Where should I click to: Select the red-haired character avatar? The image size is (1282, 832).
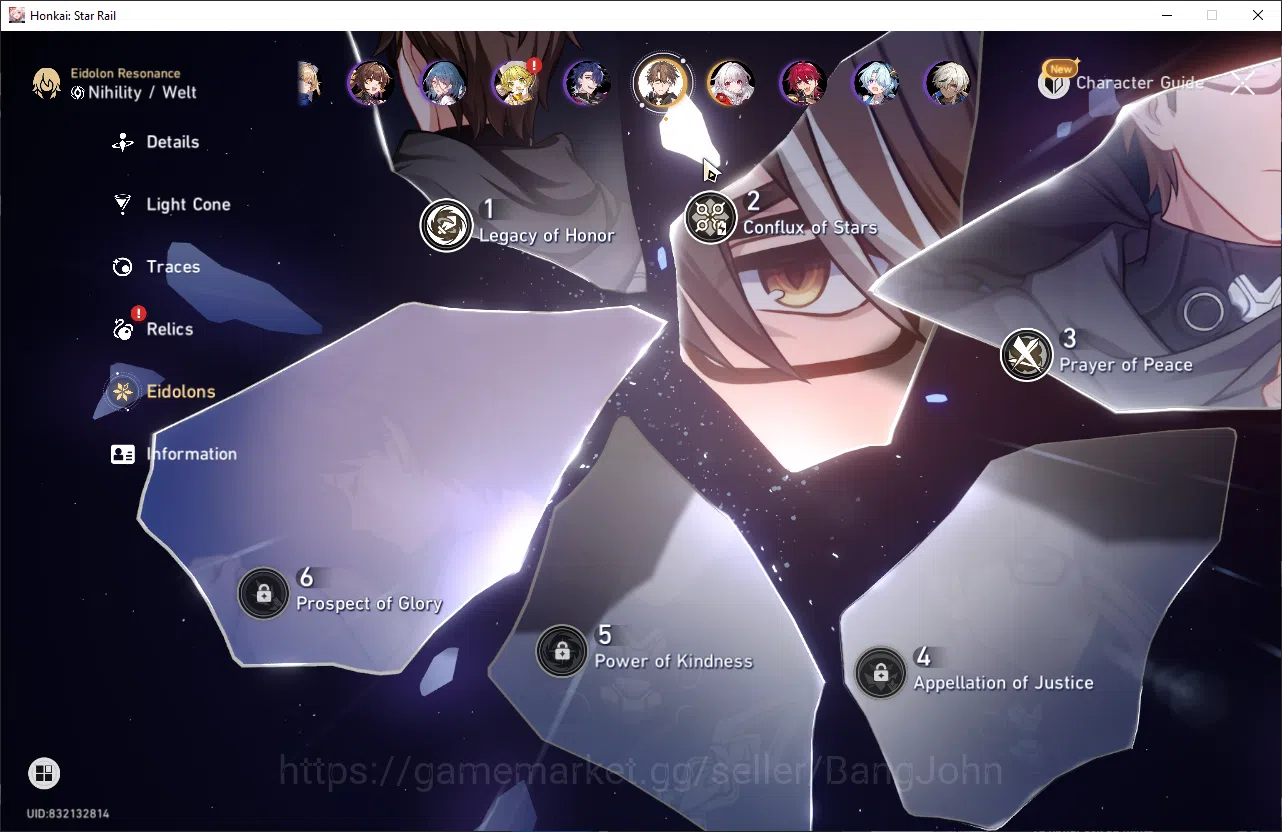click(x=803, y=83)
